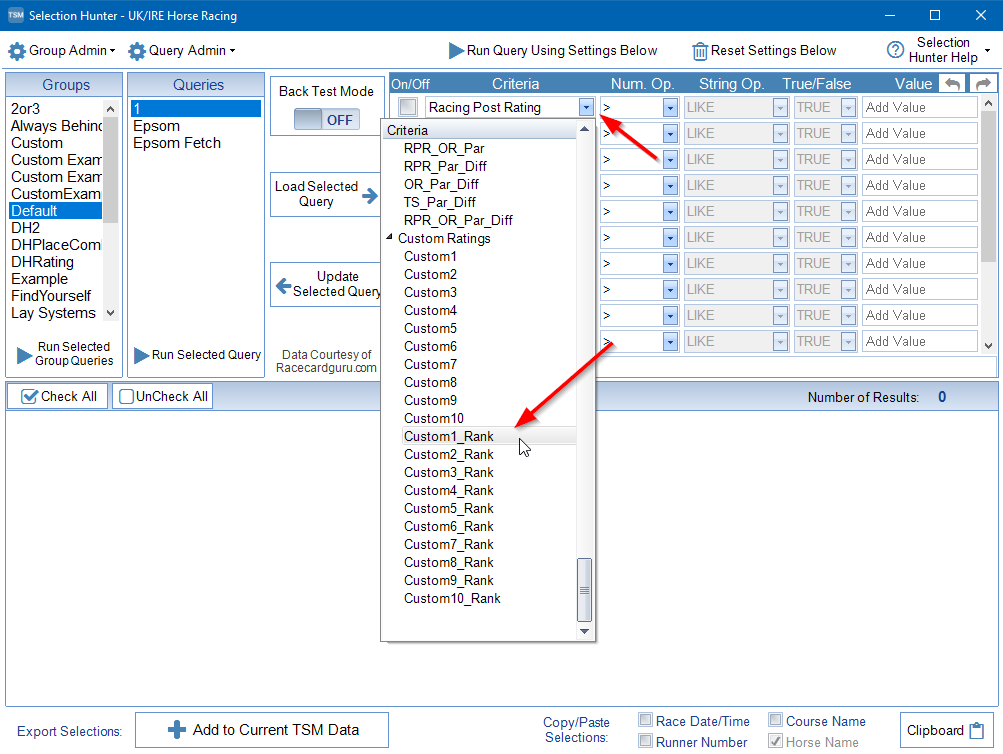The height and width of the screenshot is (754, 1003).
Task: Enable the Race Date/Time checkbox
Action: pyautogui.click(x=646, y=720)
